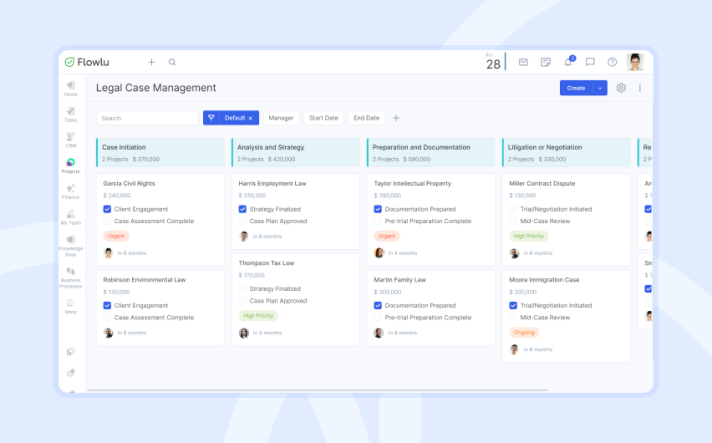
Task: Check Trial/Negotiation Initiated on Miller Contract Dispute
Action: 513,209
